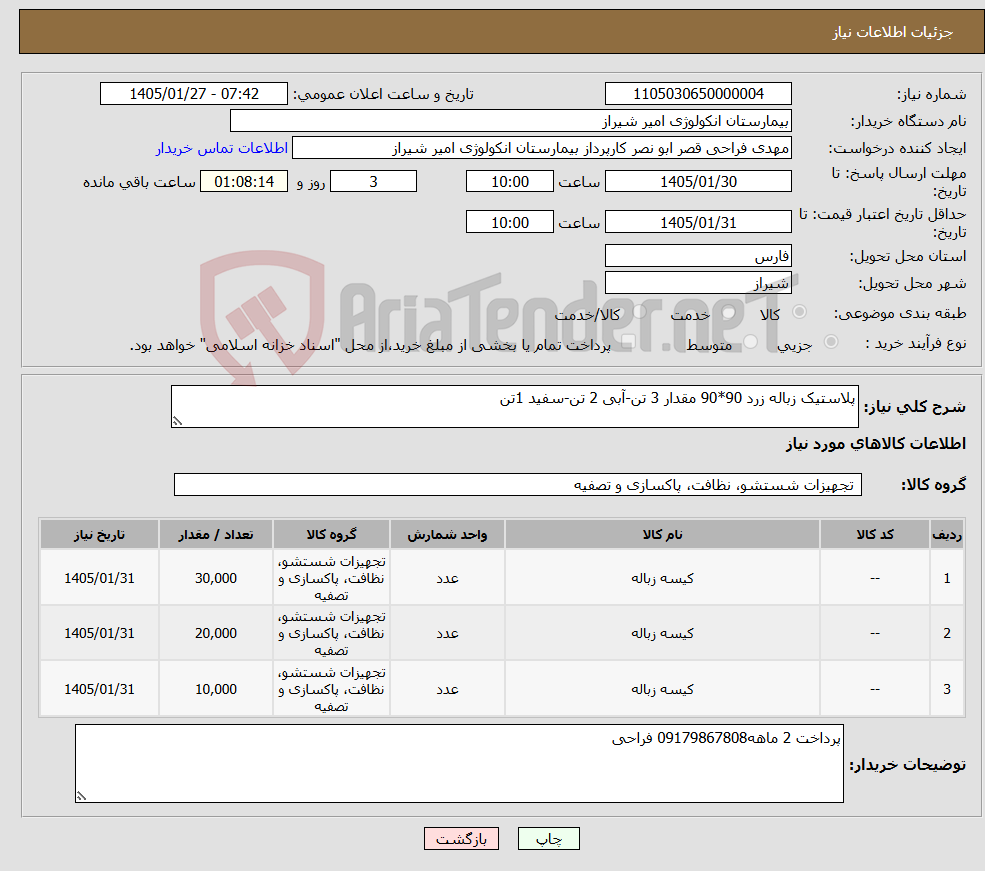This screenshot has width=985, height=871.
Task: Select the خدمت radio button
Action: coord(729,311)
